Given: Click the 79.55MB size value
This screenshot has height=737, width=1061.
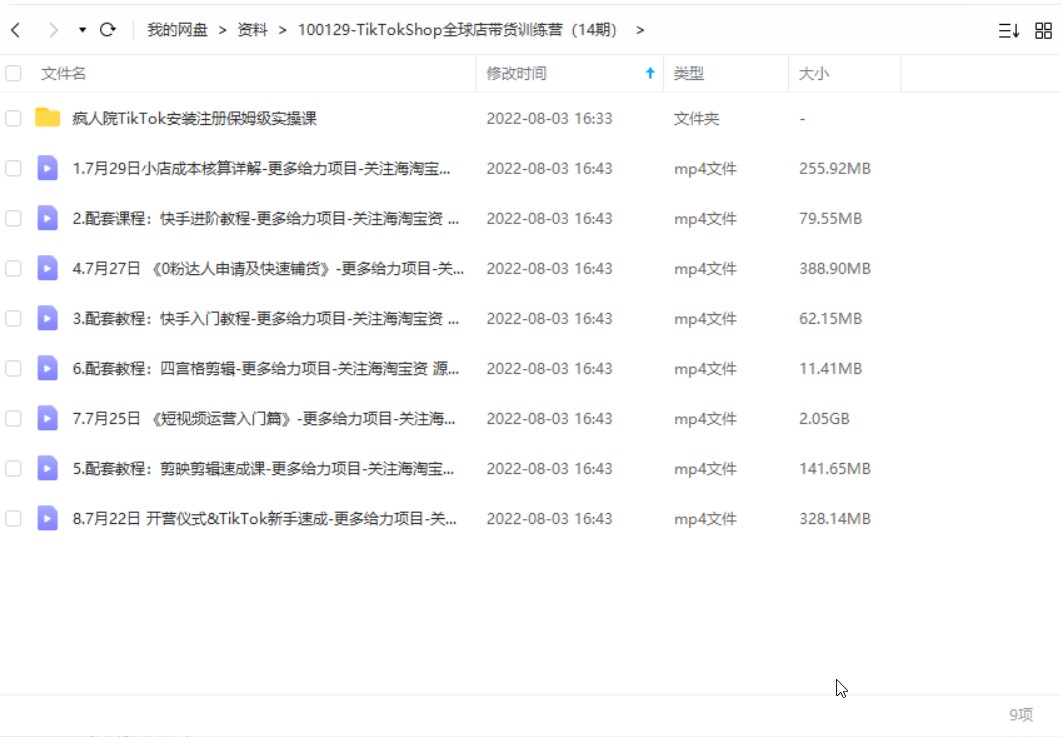Looking at the screenshot, I should click(830, 219).
